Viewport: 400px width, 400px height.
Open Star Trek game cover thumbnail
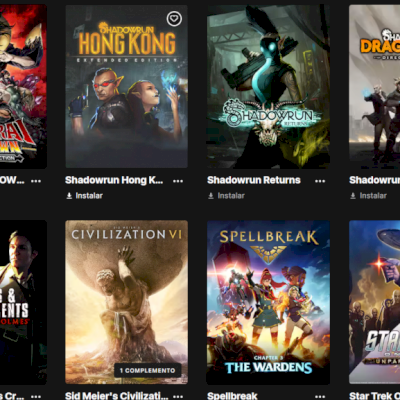tap(374, 302)
